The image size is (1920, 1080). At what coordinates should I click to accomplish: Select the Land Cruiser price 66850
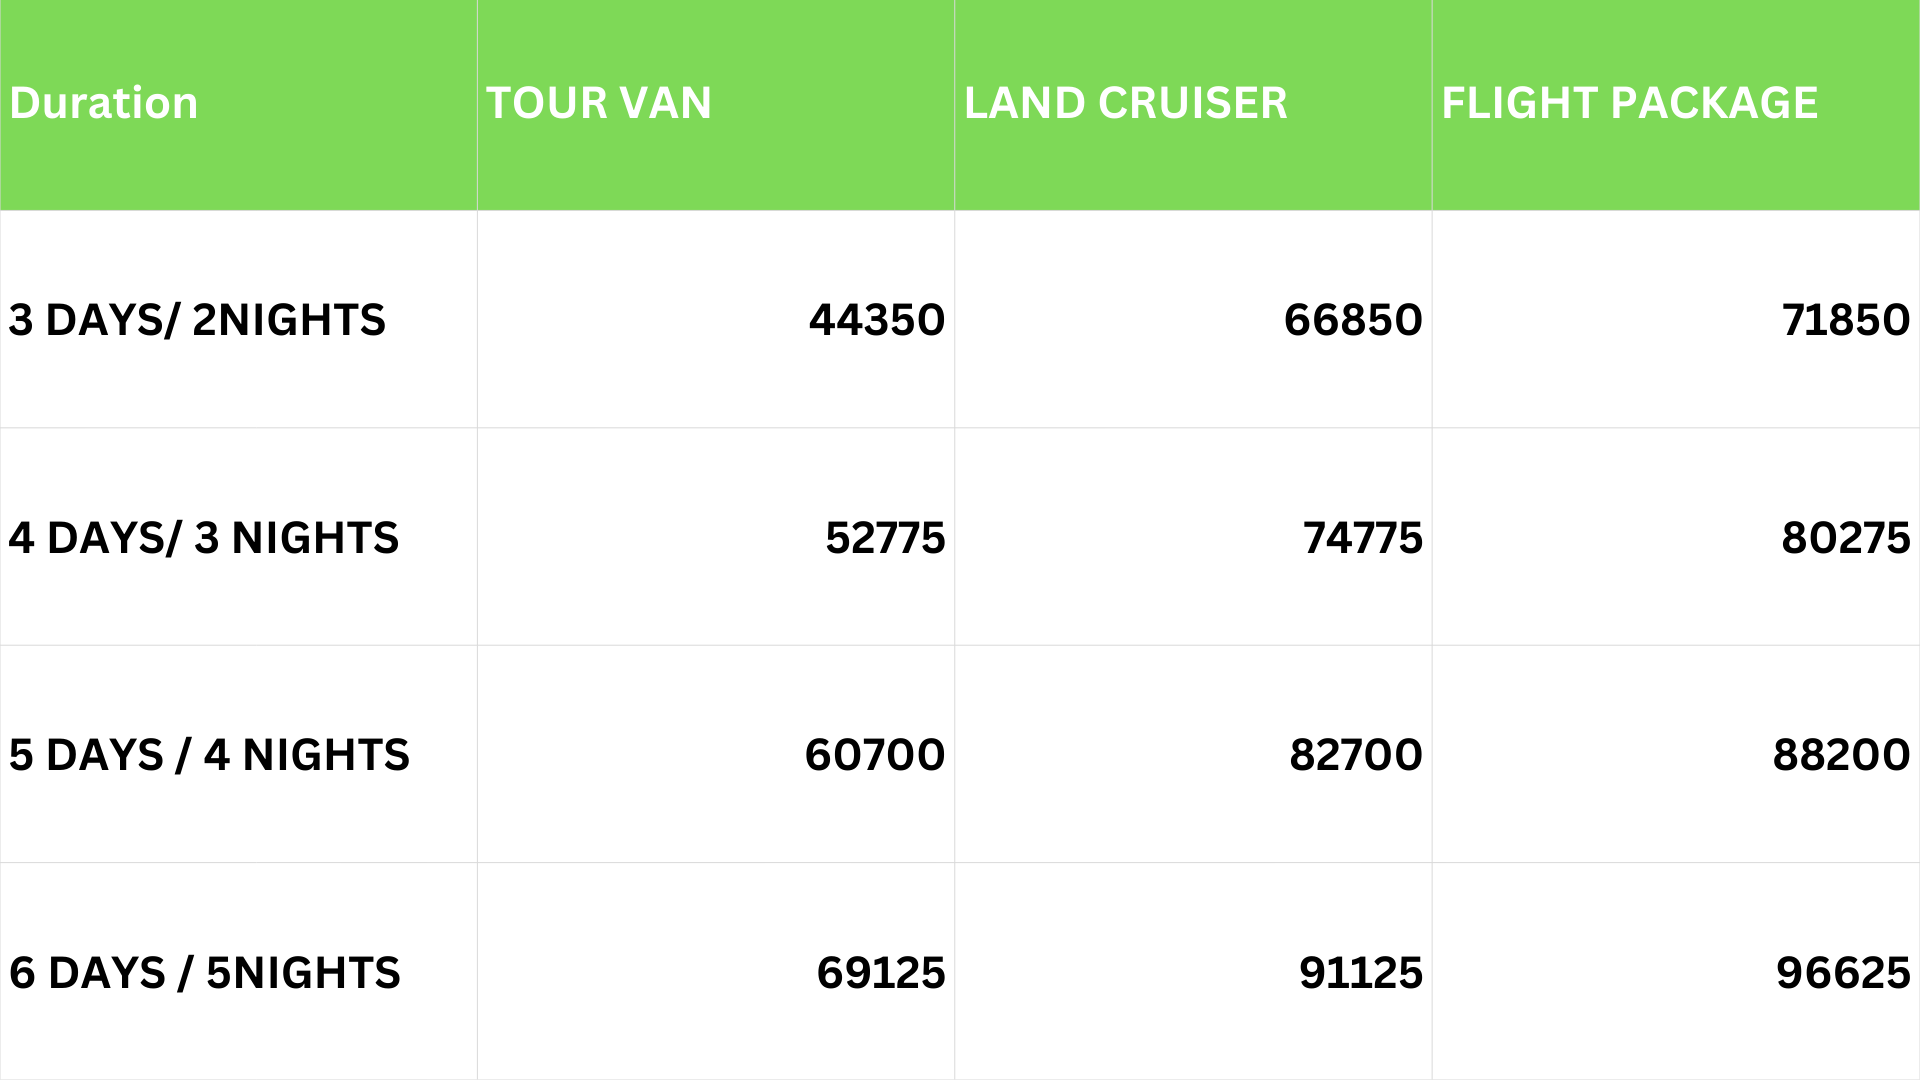1353,320
